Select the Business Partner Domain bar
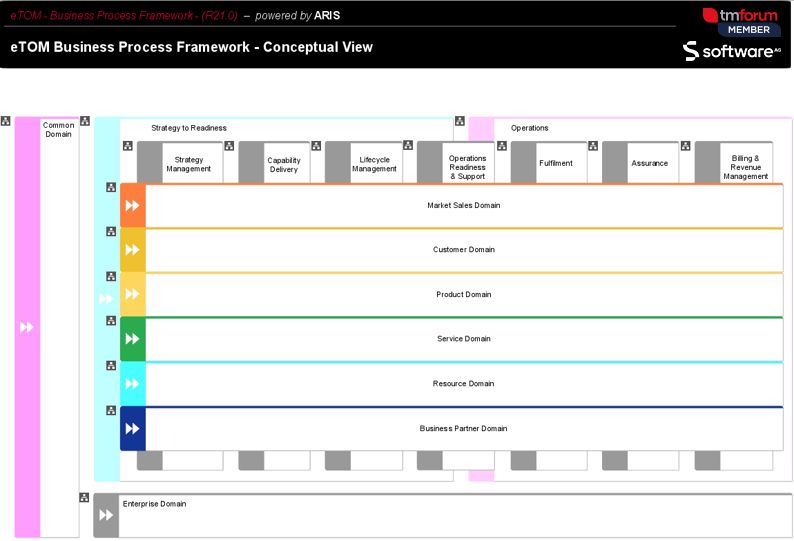This screenshot has height=541, width=794. click(463, 429)
